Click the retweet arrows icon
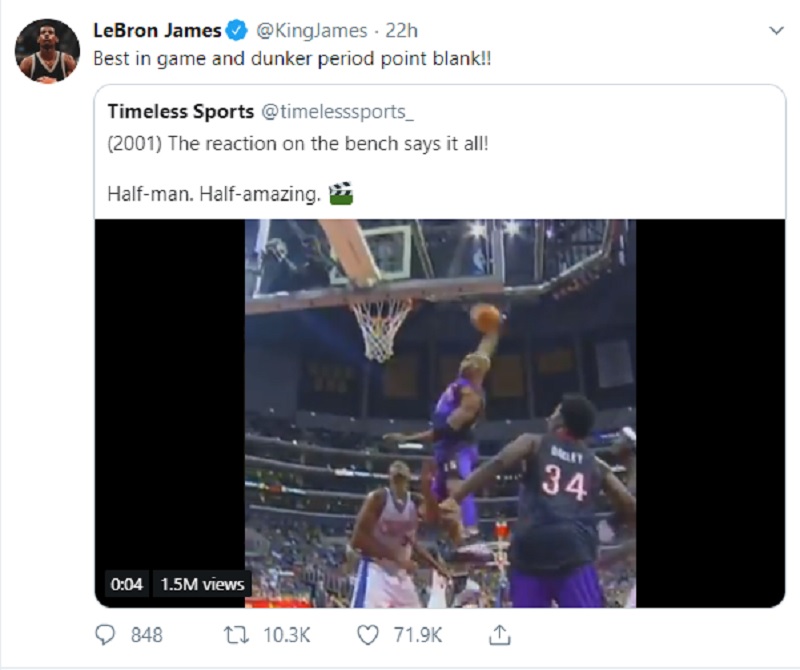The width and height of the screenshot is (800, 670). pyautogui.click(x=236, y=635)
